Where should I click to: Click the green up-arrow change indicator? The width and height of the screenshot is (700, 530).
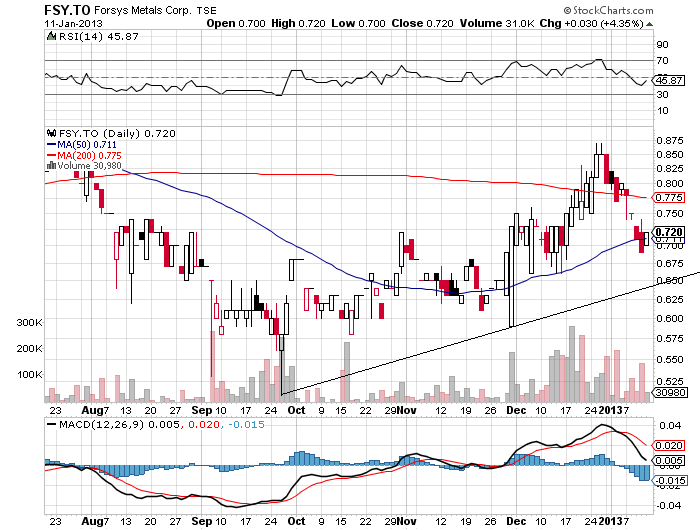tap(649, 24)
